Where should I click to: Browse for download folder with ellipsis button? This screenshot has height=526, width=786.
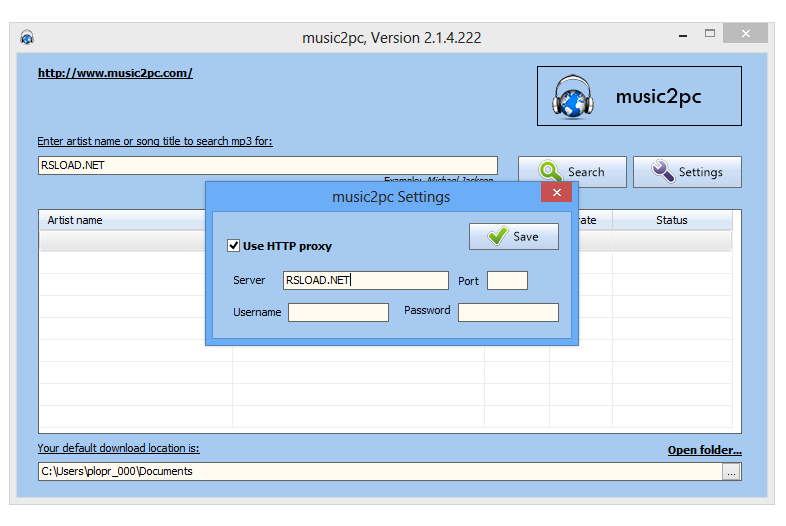[732, 472]
